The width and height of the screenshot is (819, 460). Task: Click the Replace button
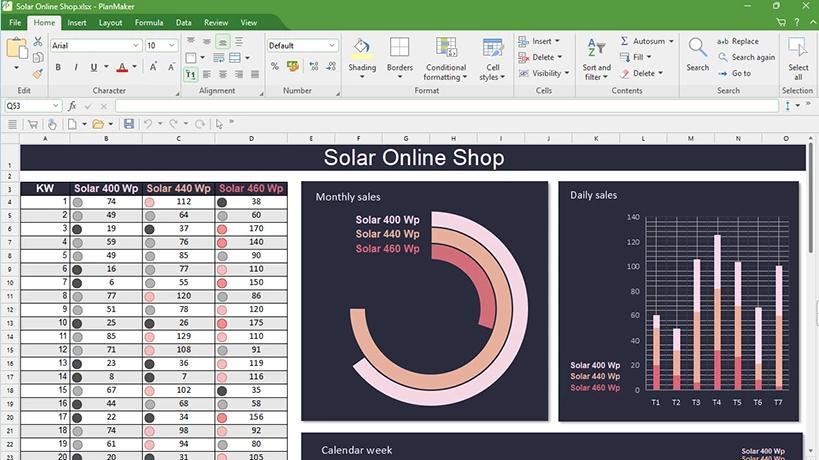pos(738,41)
